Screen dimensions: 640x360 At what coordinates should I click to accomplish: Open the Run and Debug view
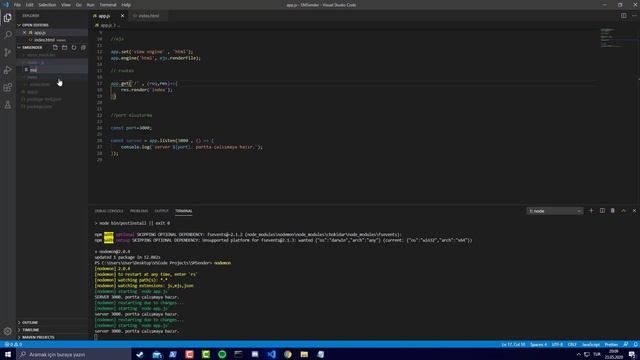(7, 70)
